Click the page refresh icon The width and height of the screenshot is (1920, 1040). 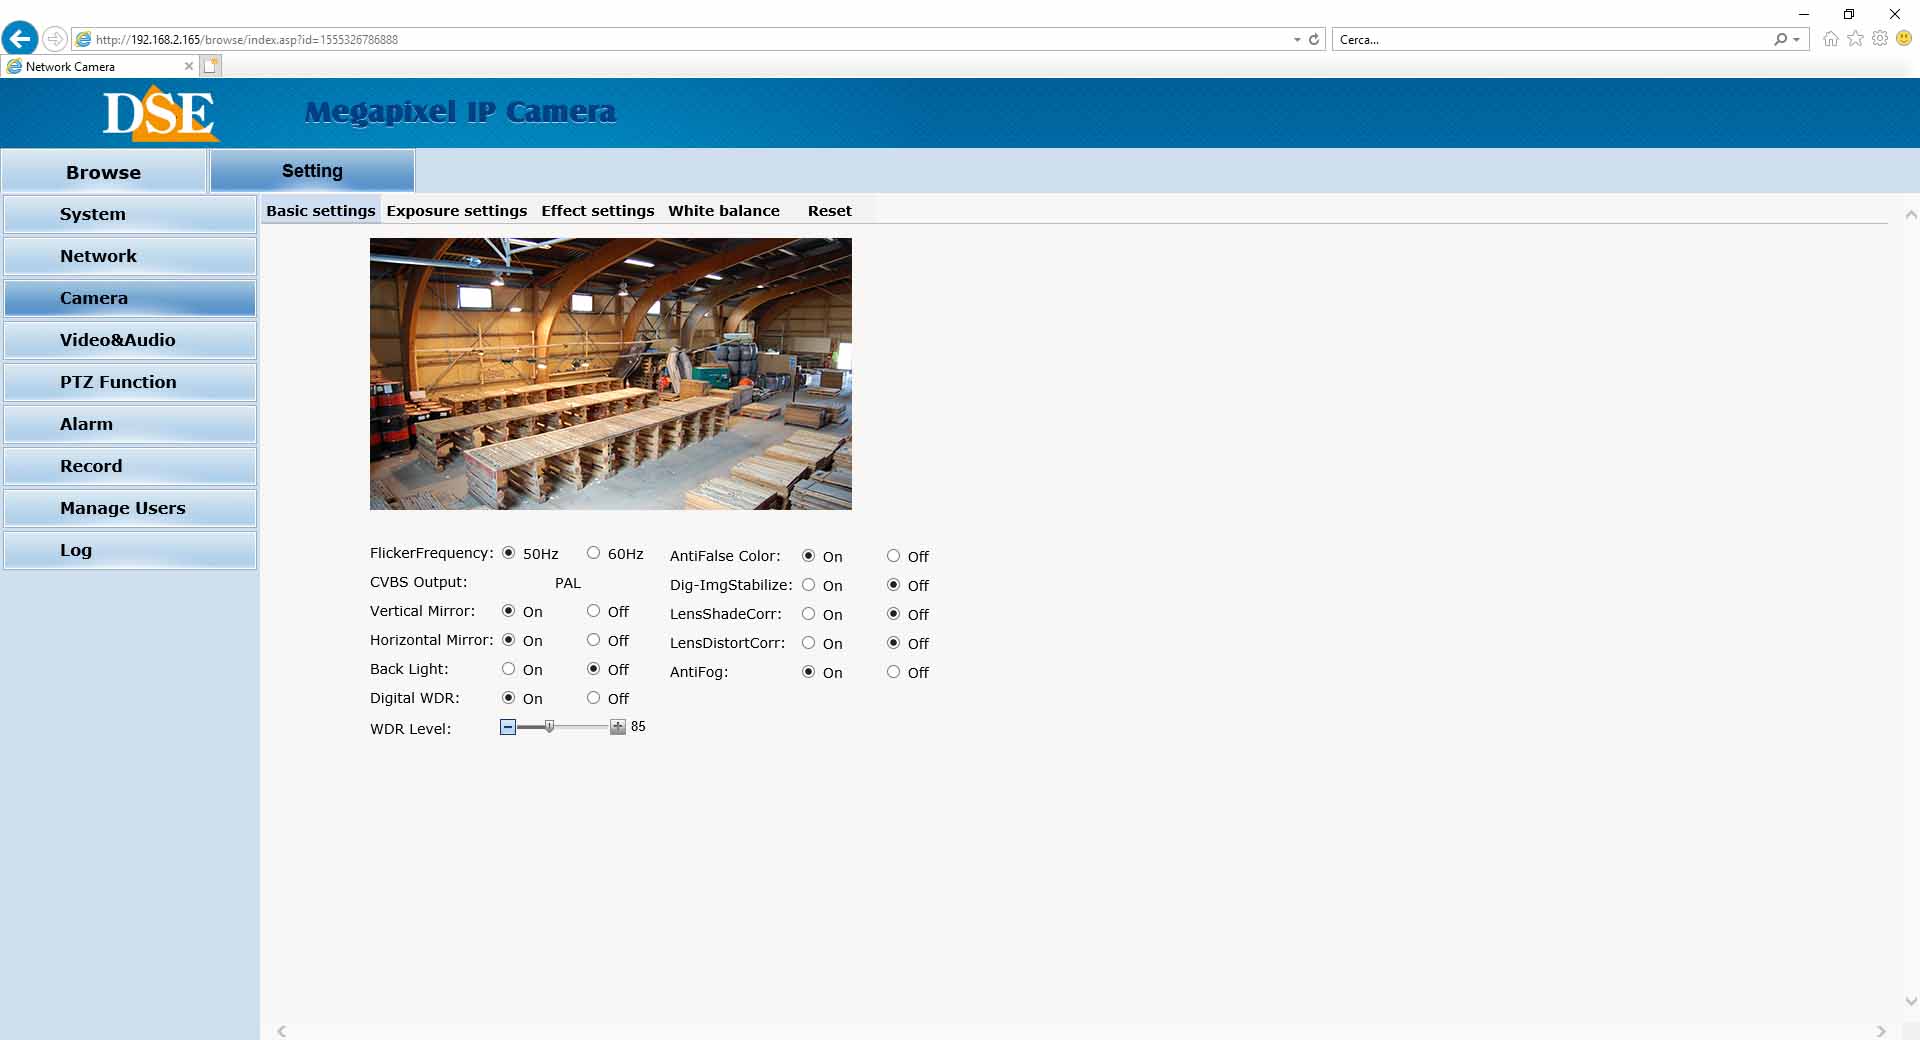coord(1314,40)
